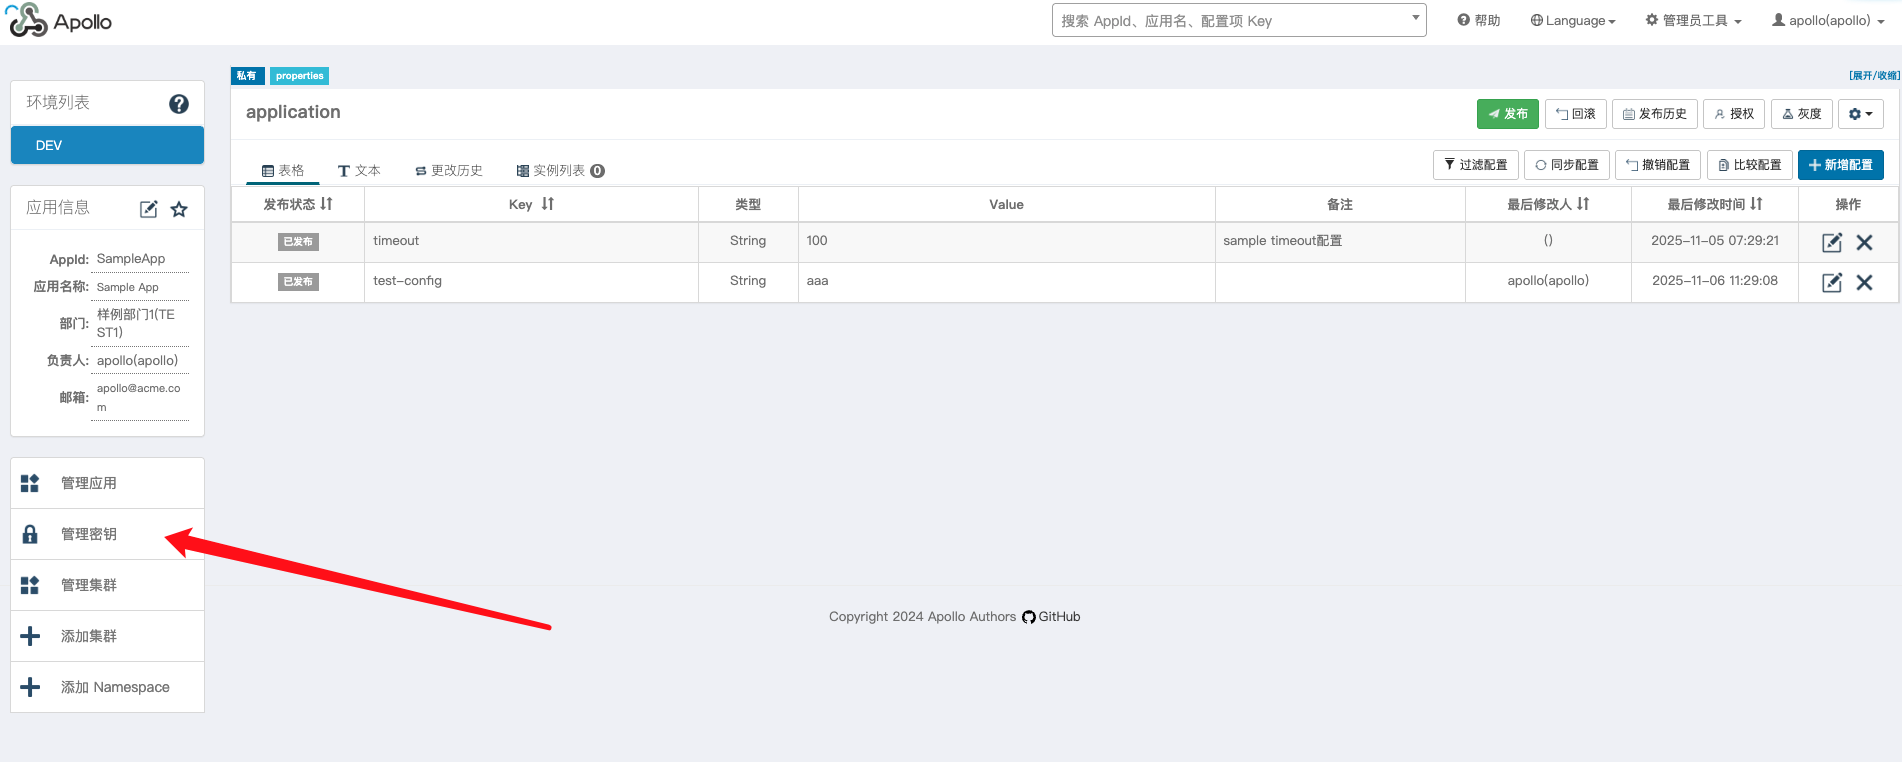Click apollo@acme.com email value

pos(139,397)
